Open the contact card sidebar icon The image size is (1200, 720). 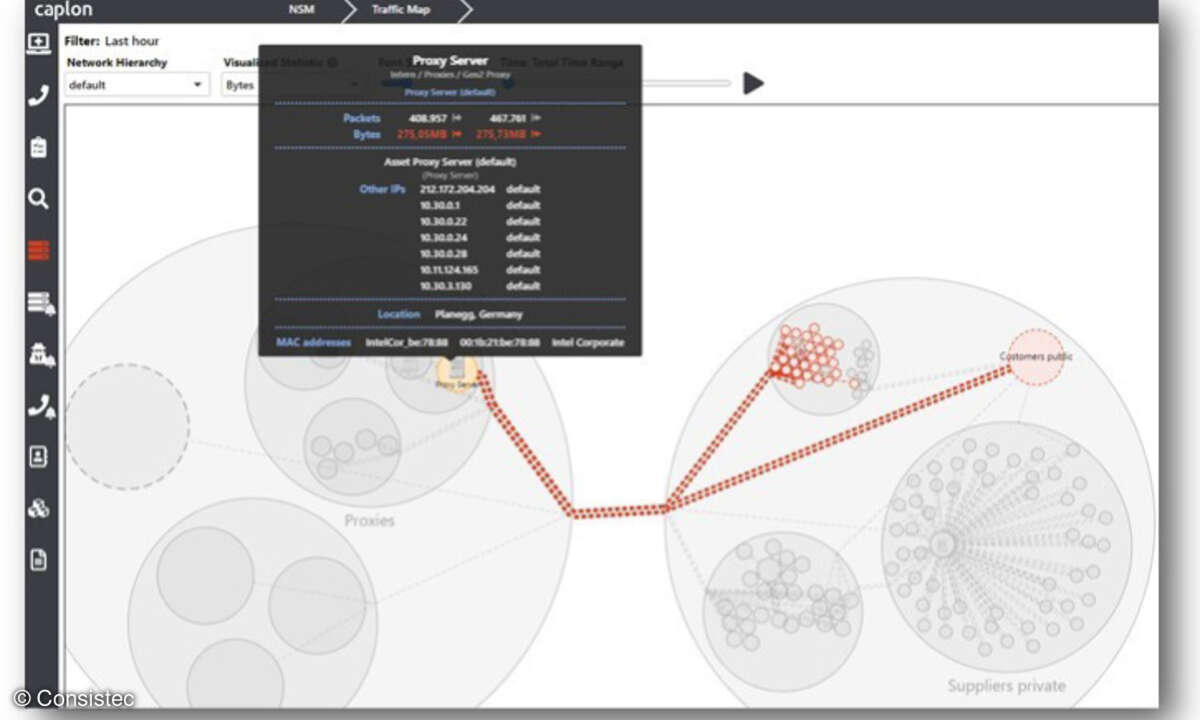tap(38, 457)
